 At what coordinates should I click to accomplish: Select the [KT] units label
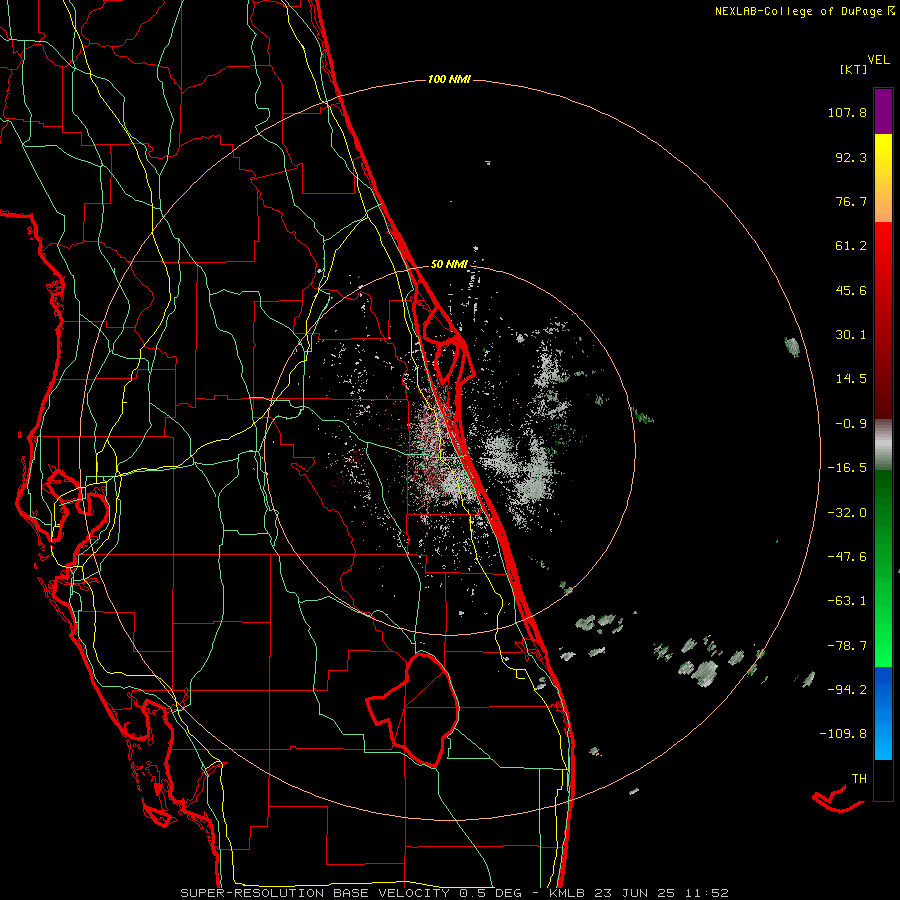[854, 69]
